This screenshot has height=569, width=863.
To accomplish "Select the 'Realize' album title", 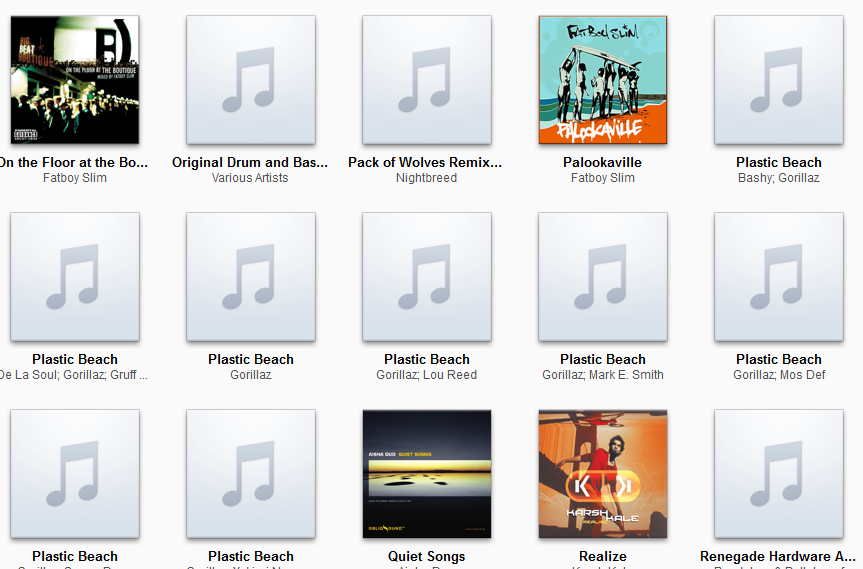I will click(603, 556).
